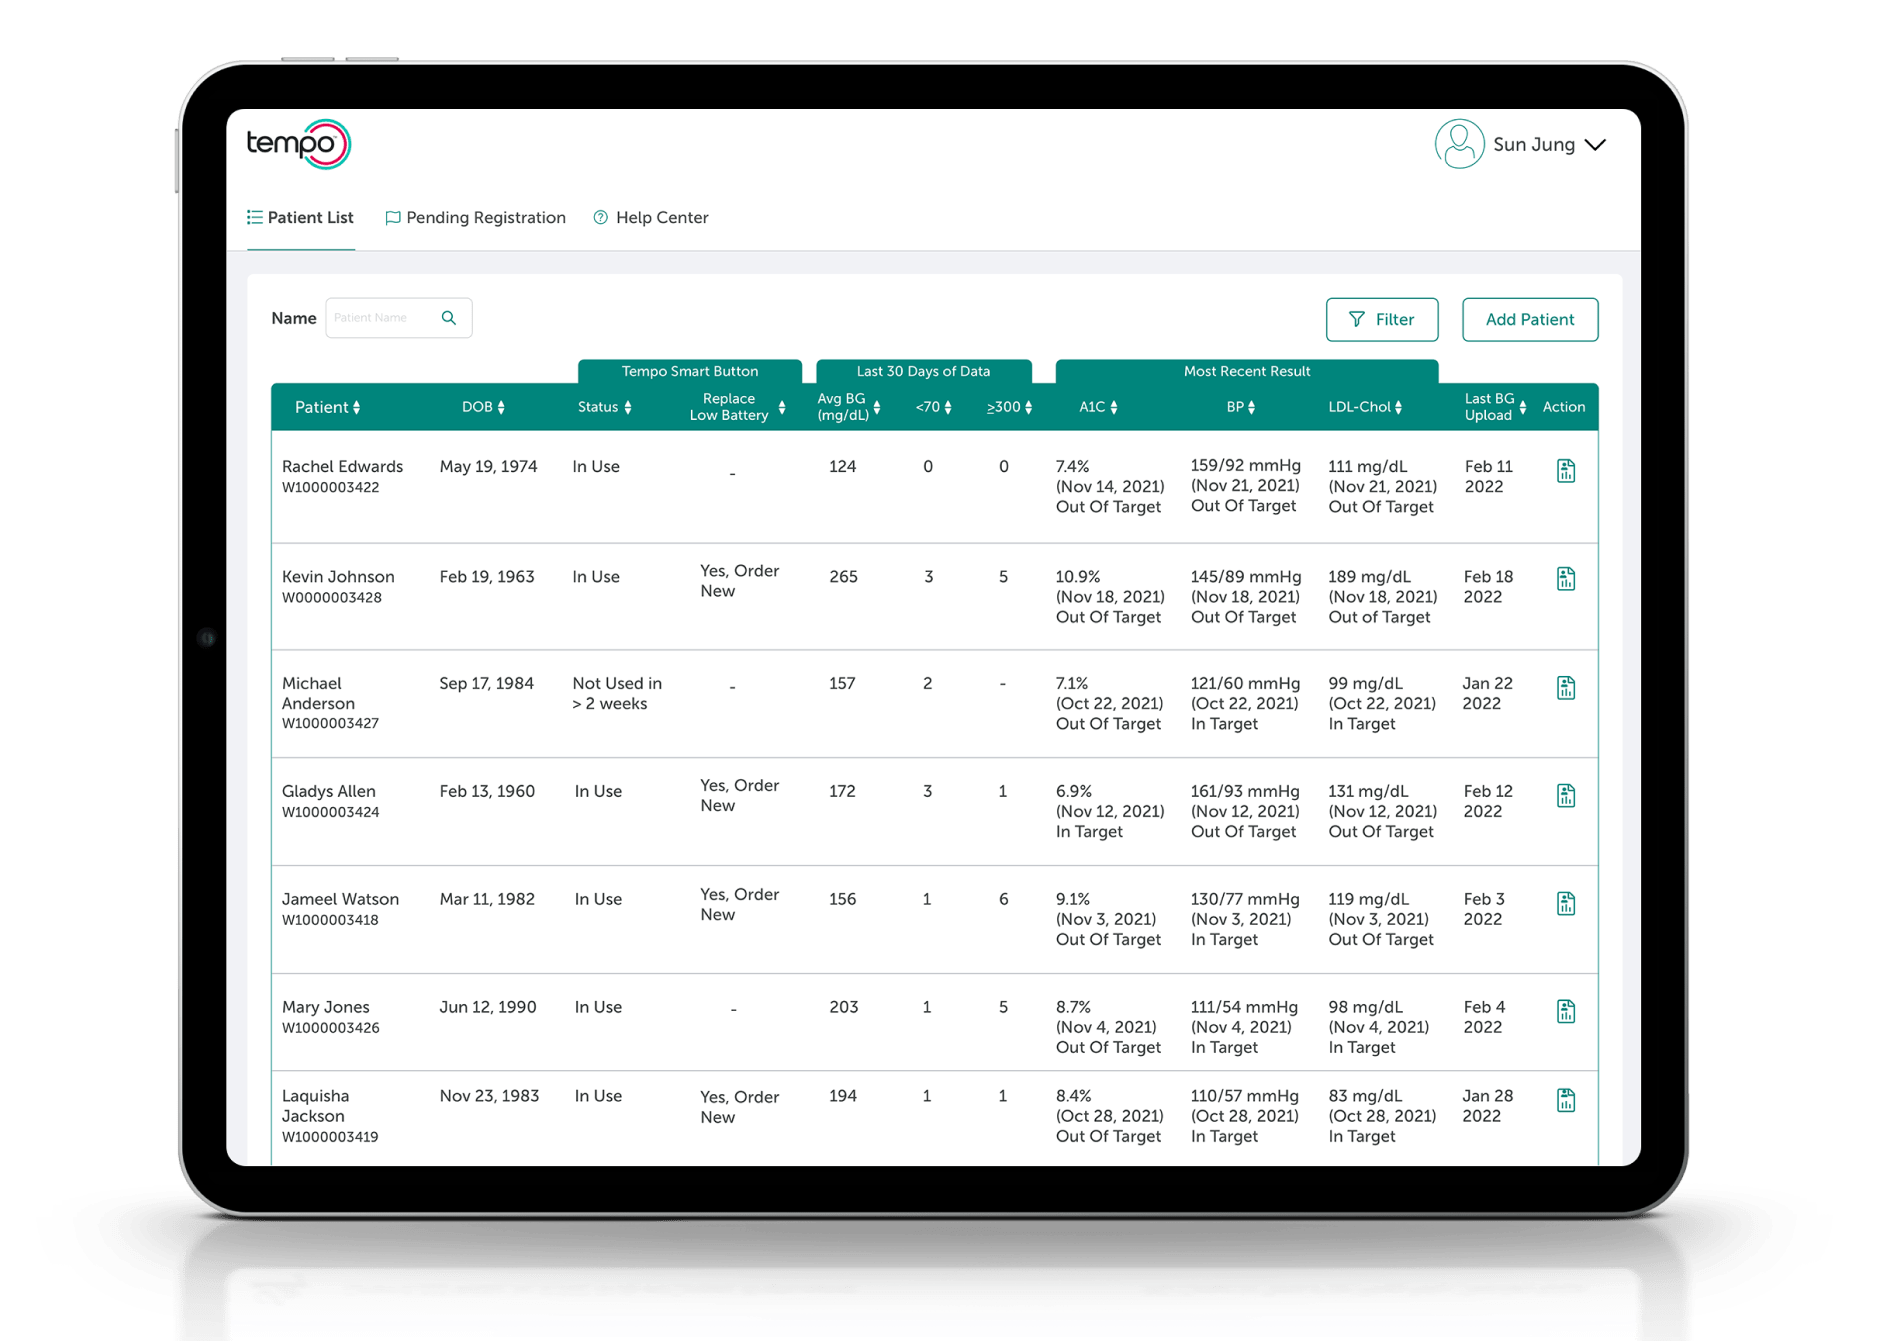Open the Help Center tab
This screenshot has height=1341, width=1878.
coord(651,218)
